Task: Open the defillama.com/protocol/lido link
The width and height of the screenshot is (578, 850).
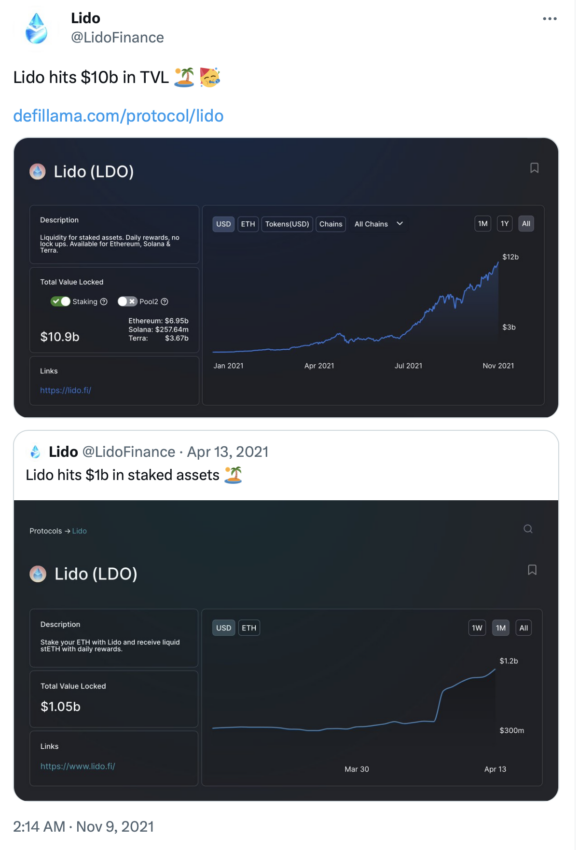Action: coord(118,116)
